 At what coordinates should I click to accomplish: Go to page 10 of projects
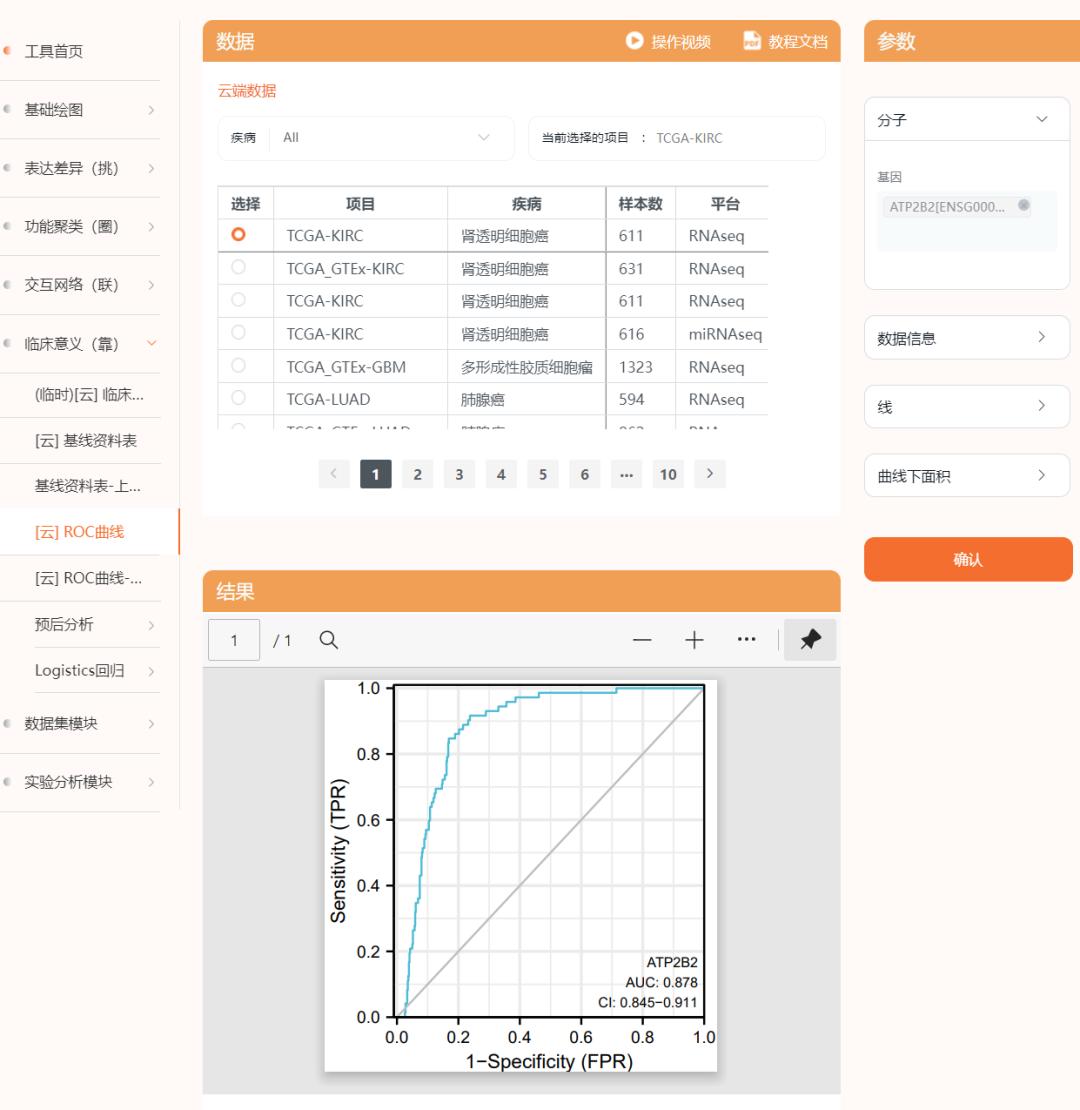(x=668, y=474)
